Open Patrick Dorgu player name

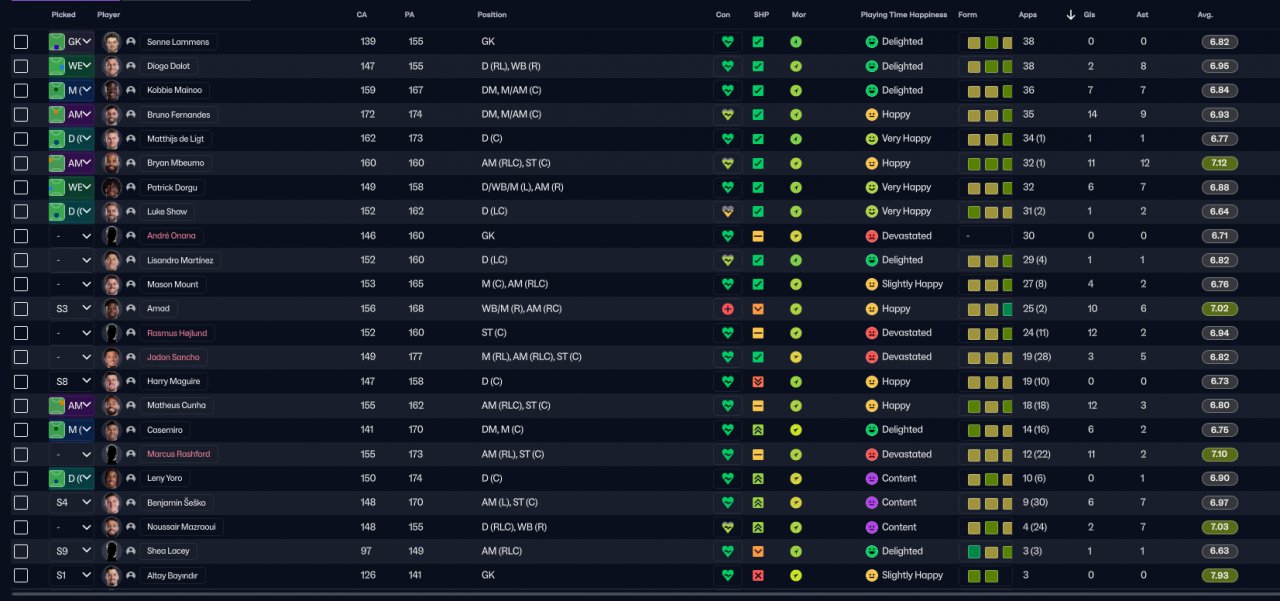point(172,187)
